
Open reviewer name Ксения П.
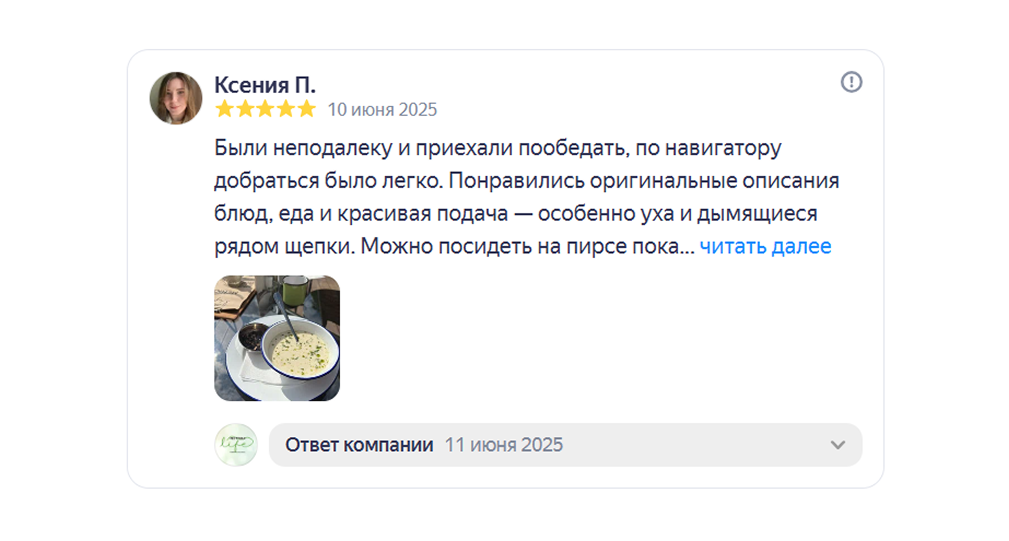coord(265,84)
